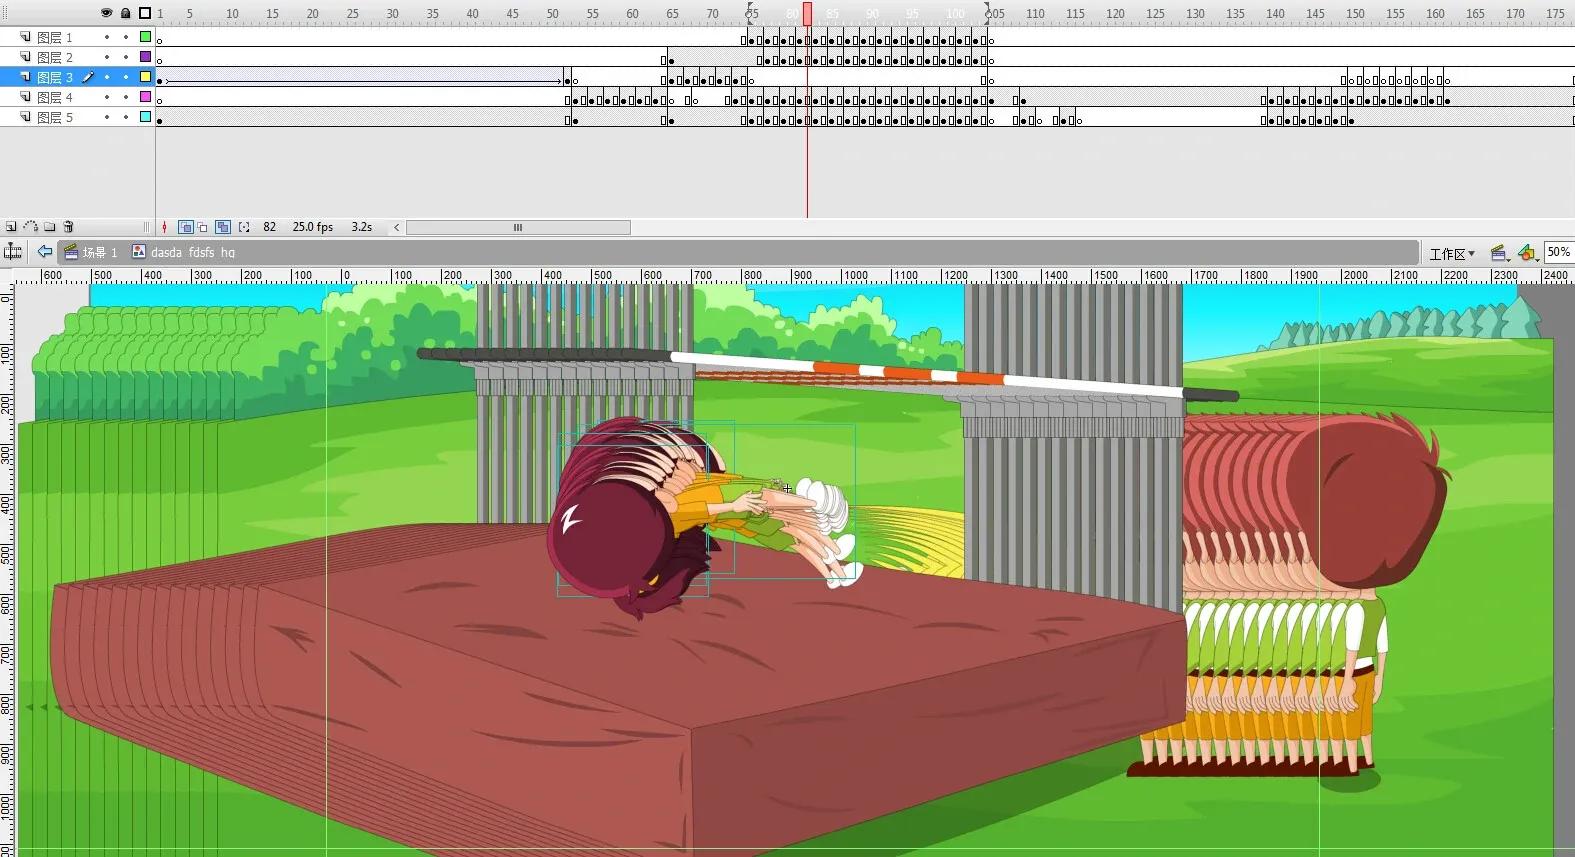Screen dimensions: 1575x857
Task: Click the 图层 5 layer page icon
Action: pyautogui.click(x=26, y=117)
